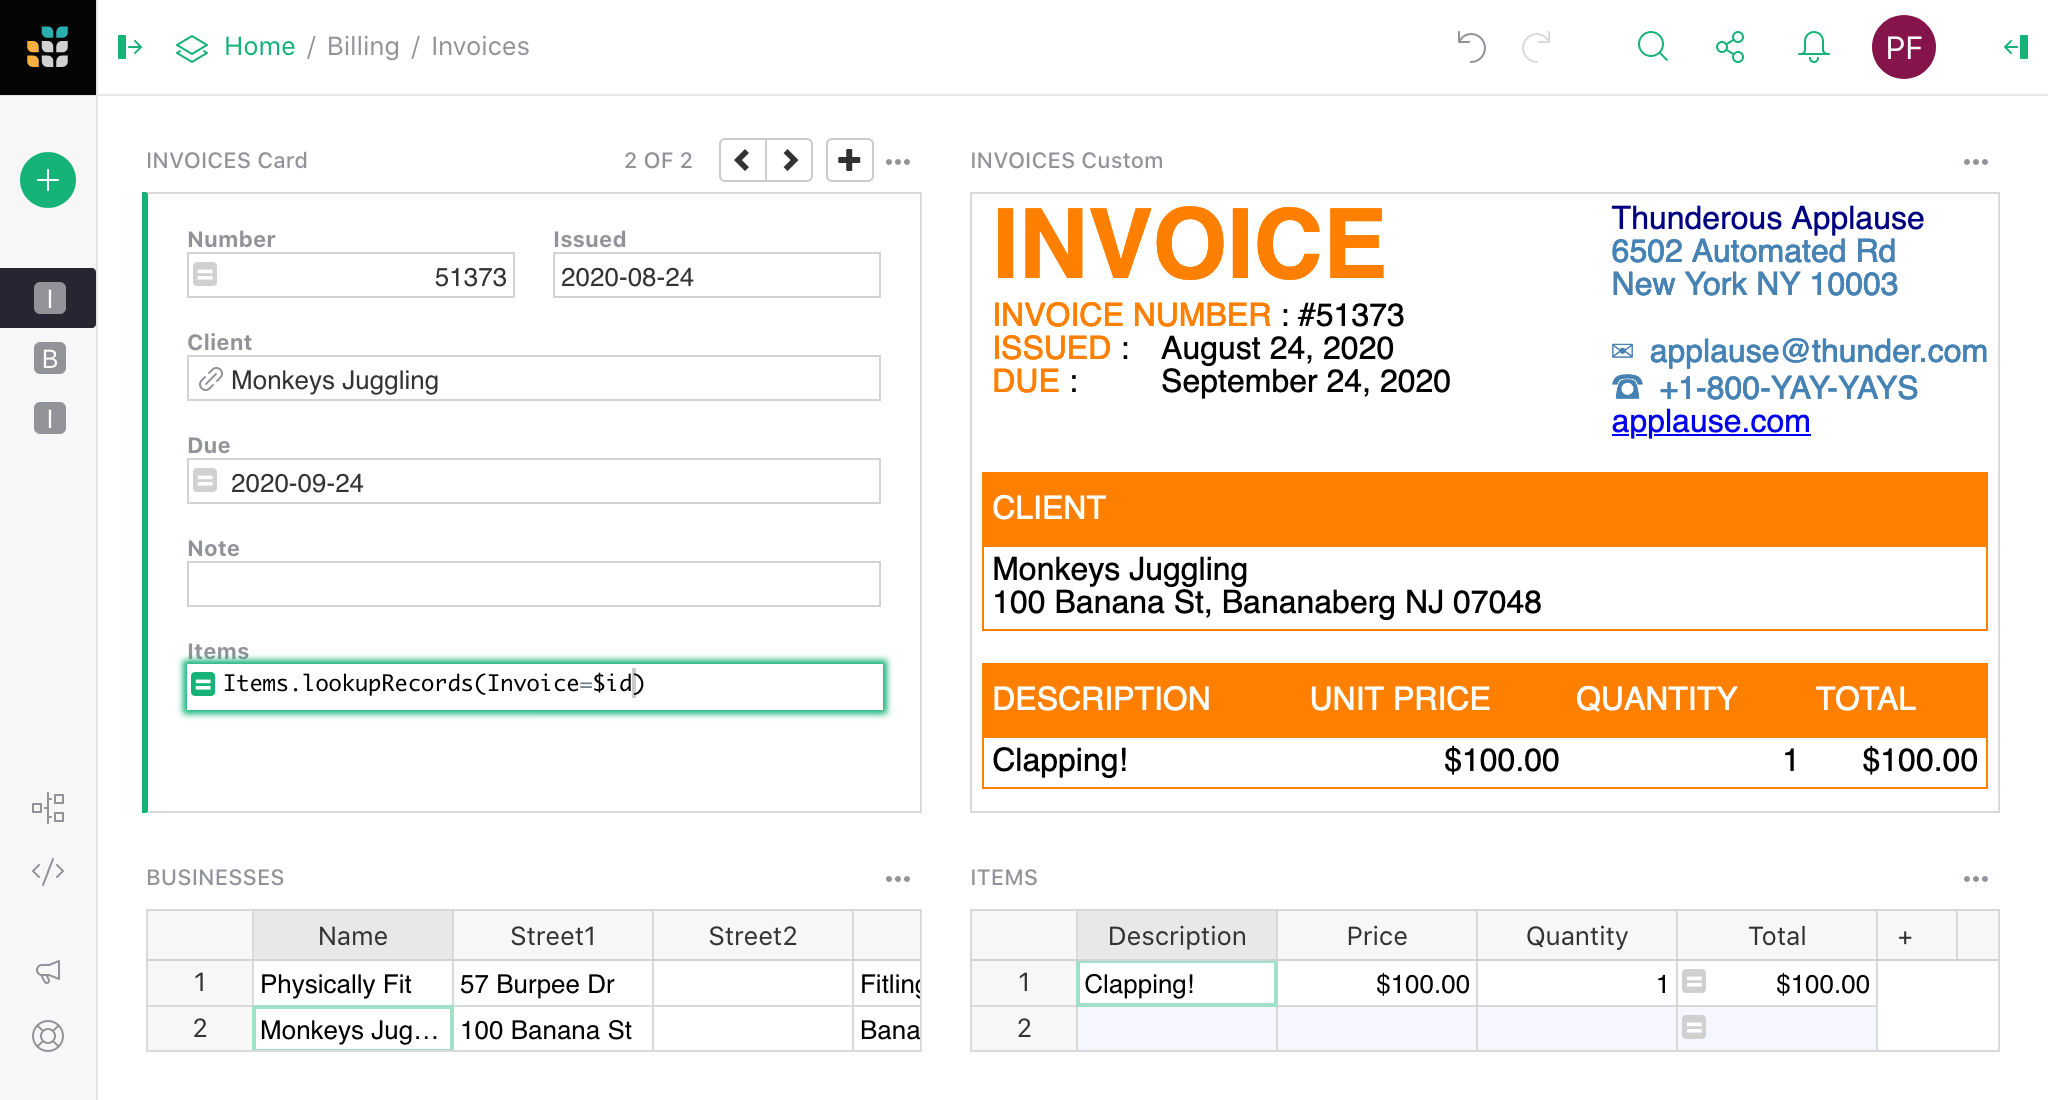Viewport: 2048px width, 1100px height.
Task: Click inside the Note field
Action: (532, 584)
